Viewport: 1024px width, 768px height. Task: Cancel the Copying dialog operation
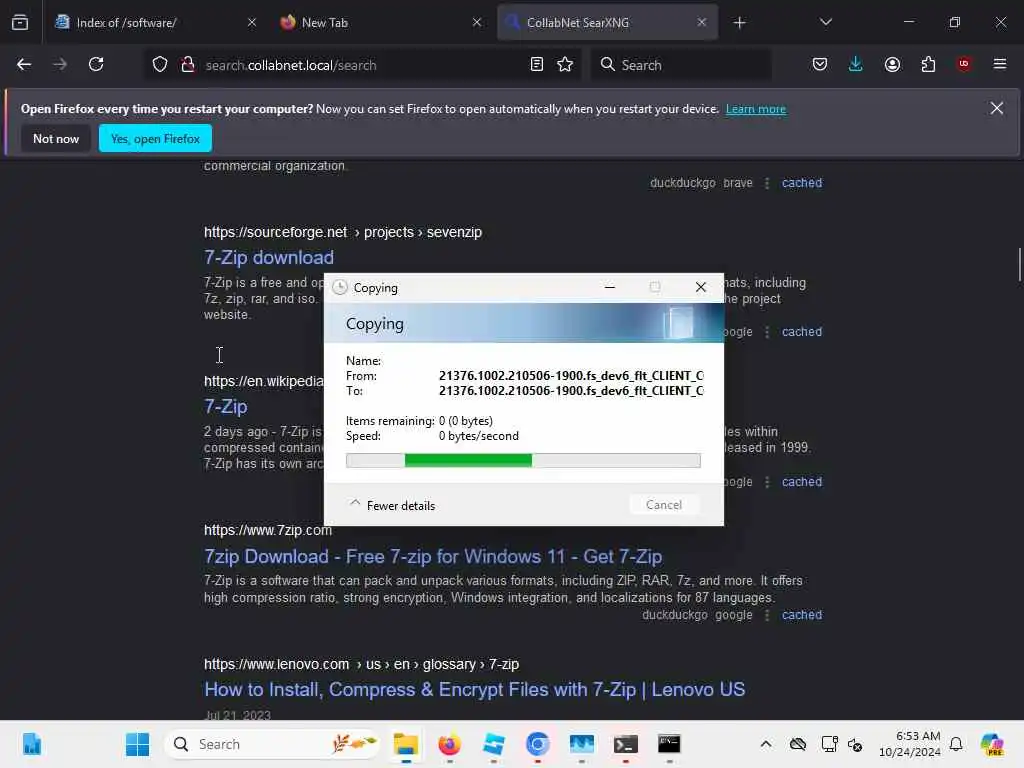coord(664,505)
